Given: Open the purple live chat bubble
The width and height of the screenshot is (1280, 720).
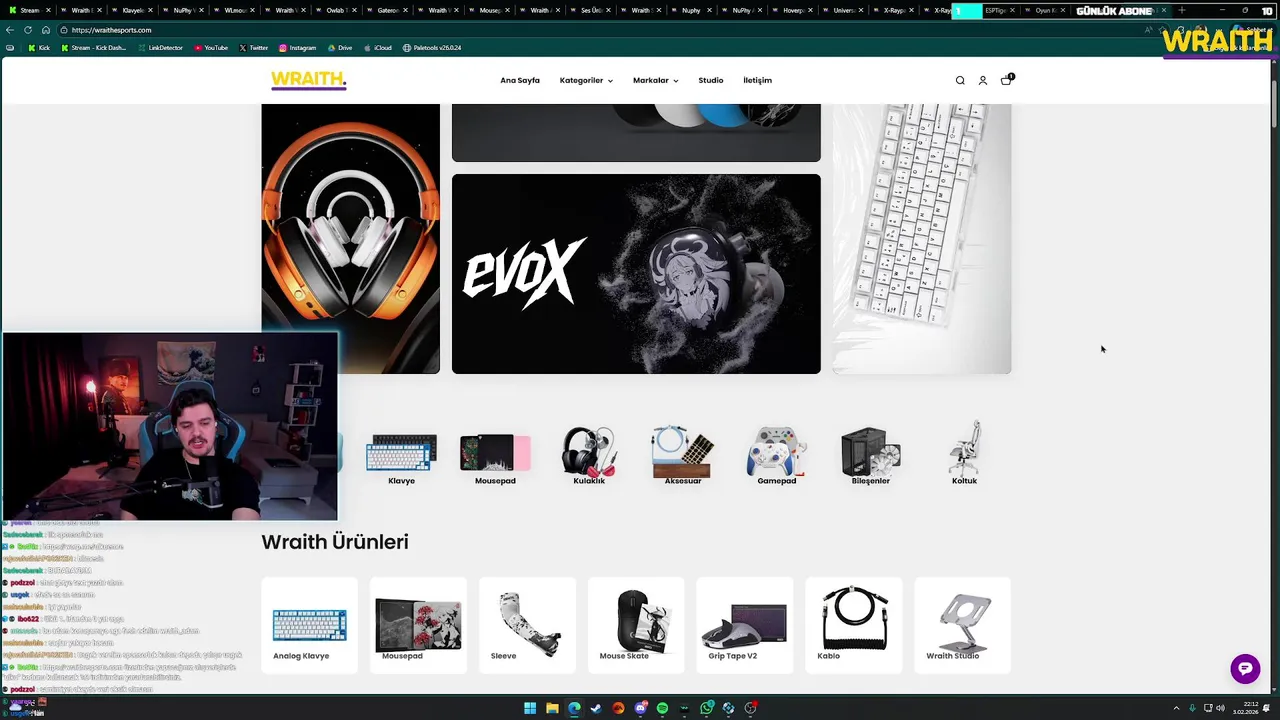Looking at the screenshot, I should pyautogui.click(x=1245, y=669).
